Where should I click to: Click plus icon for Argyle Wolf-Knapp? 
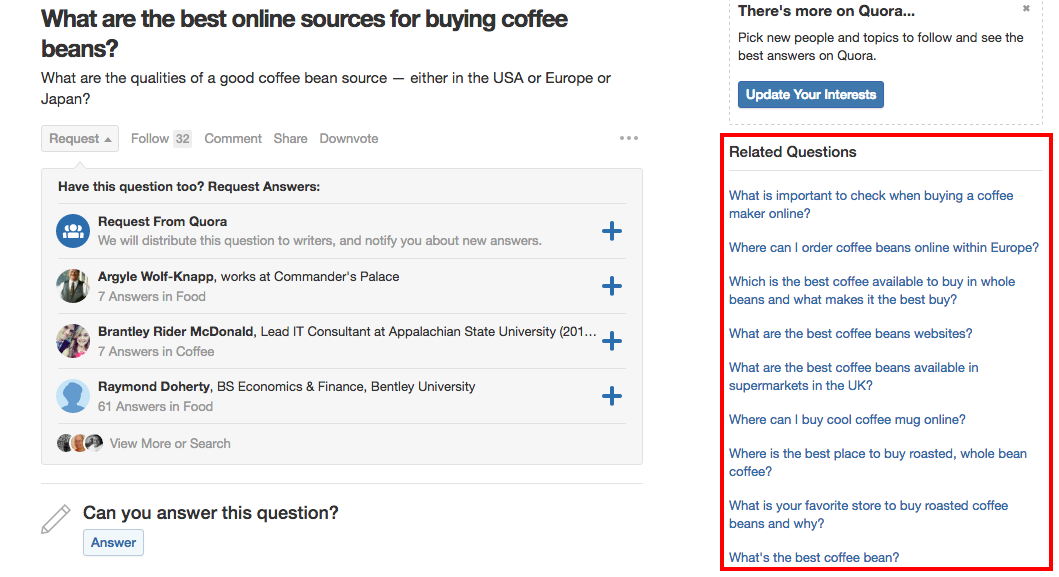pos(611,286)
